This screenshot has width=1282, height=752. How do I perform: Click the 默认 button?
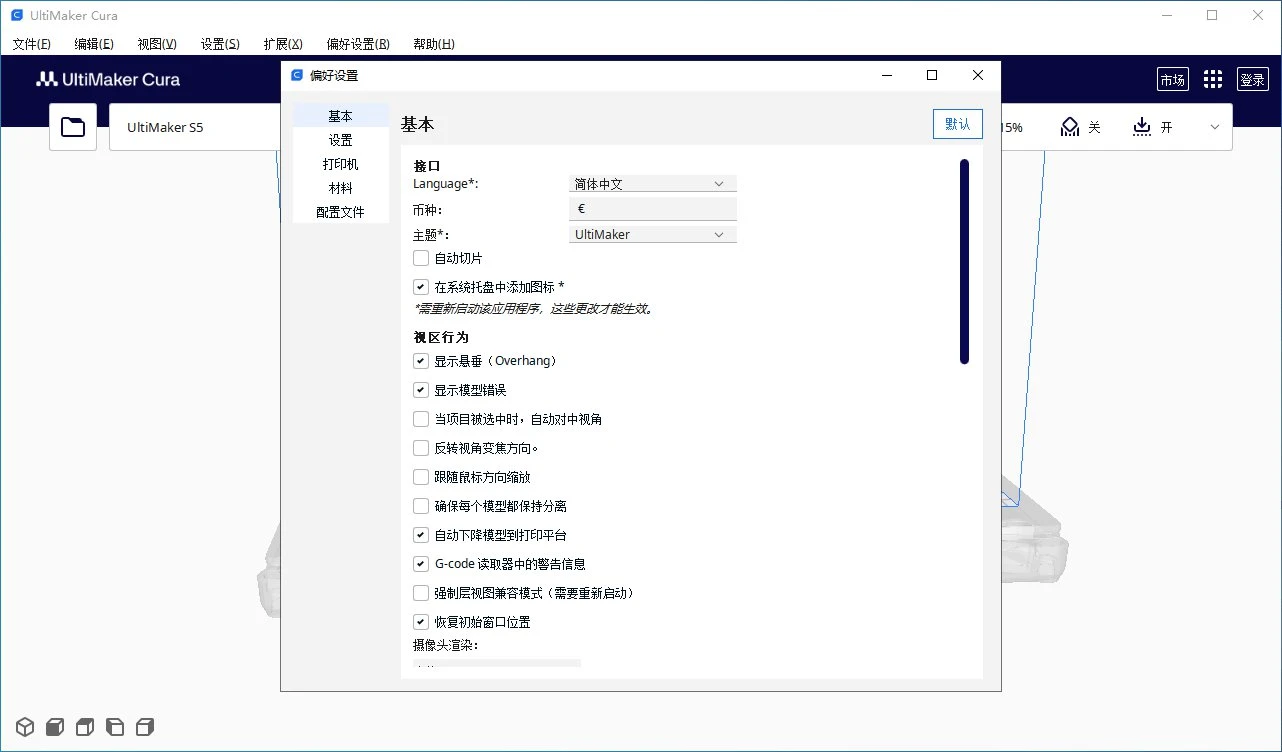pos(957,124)
